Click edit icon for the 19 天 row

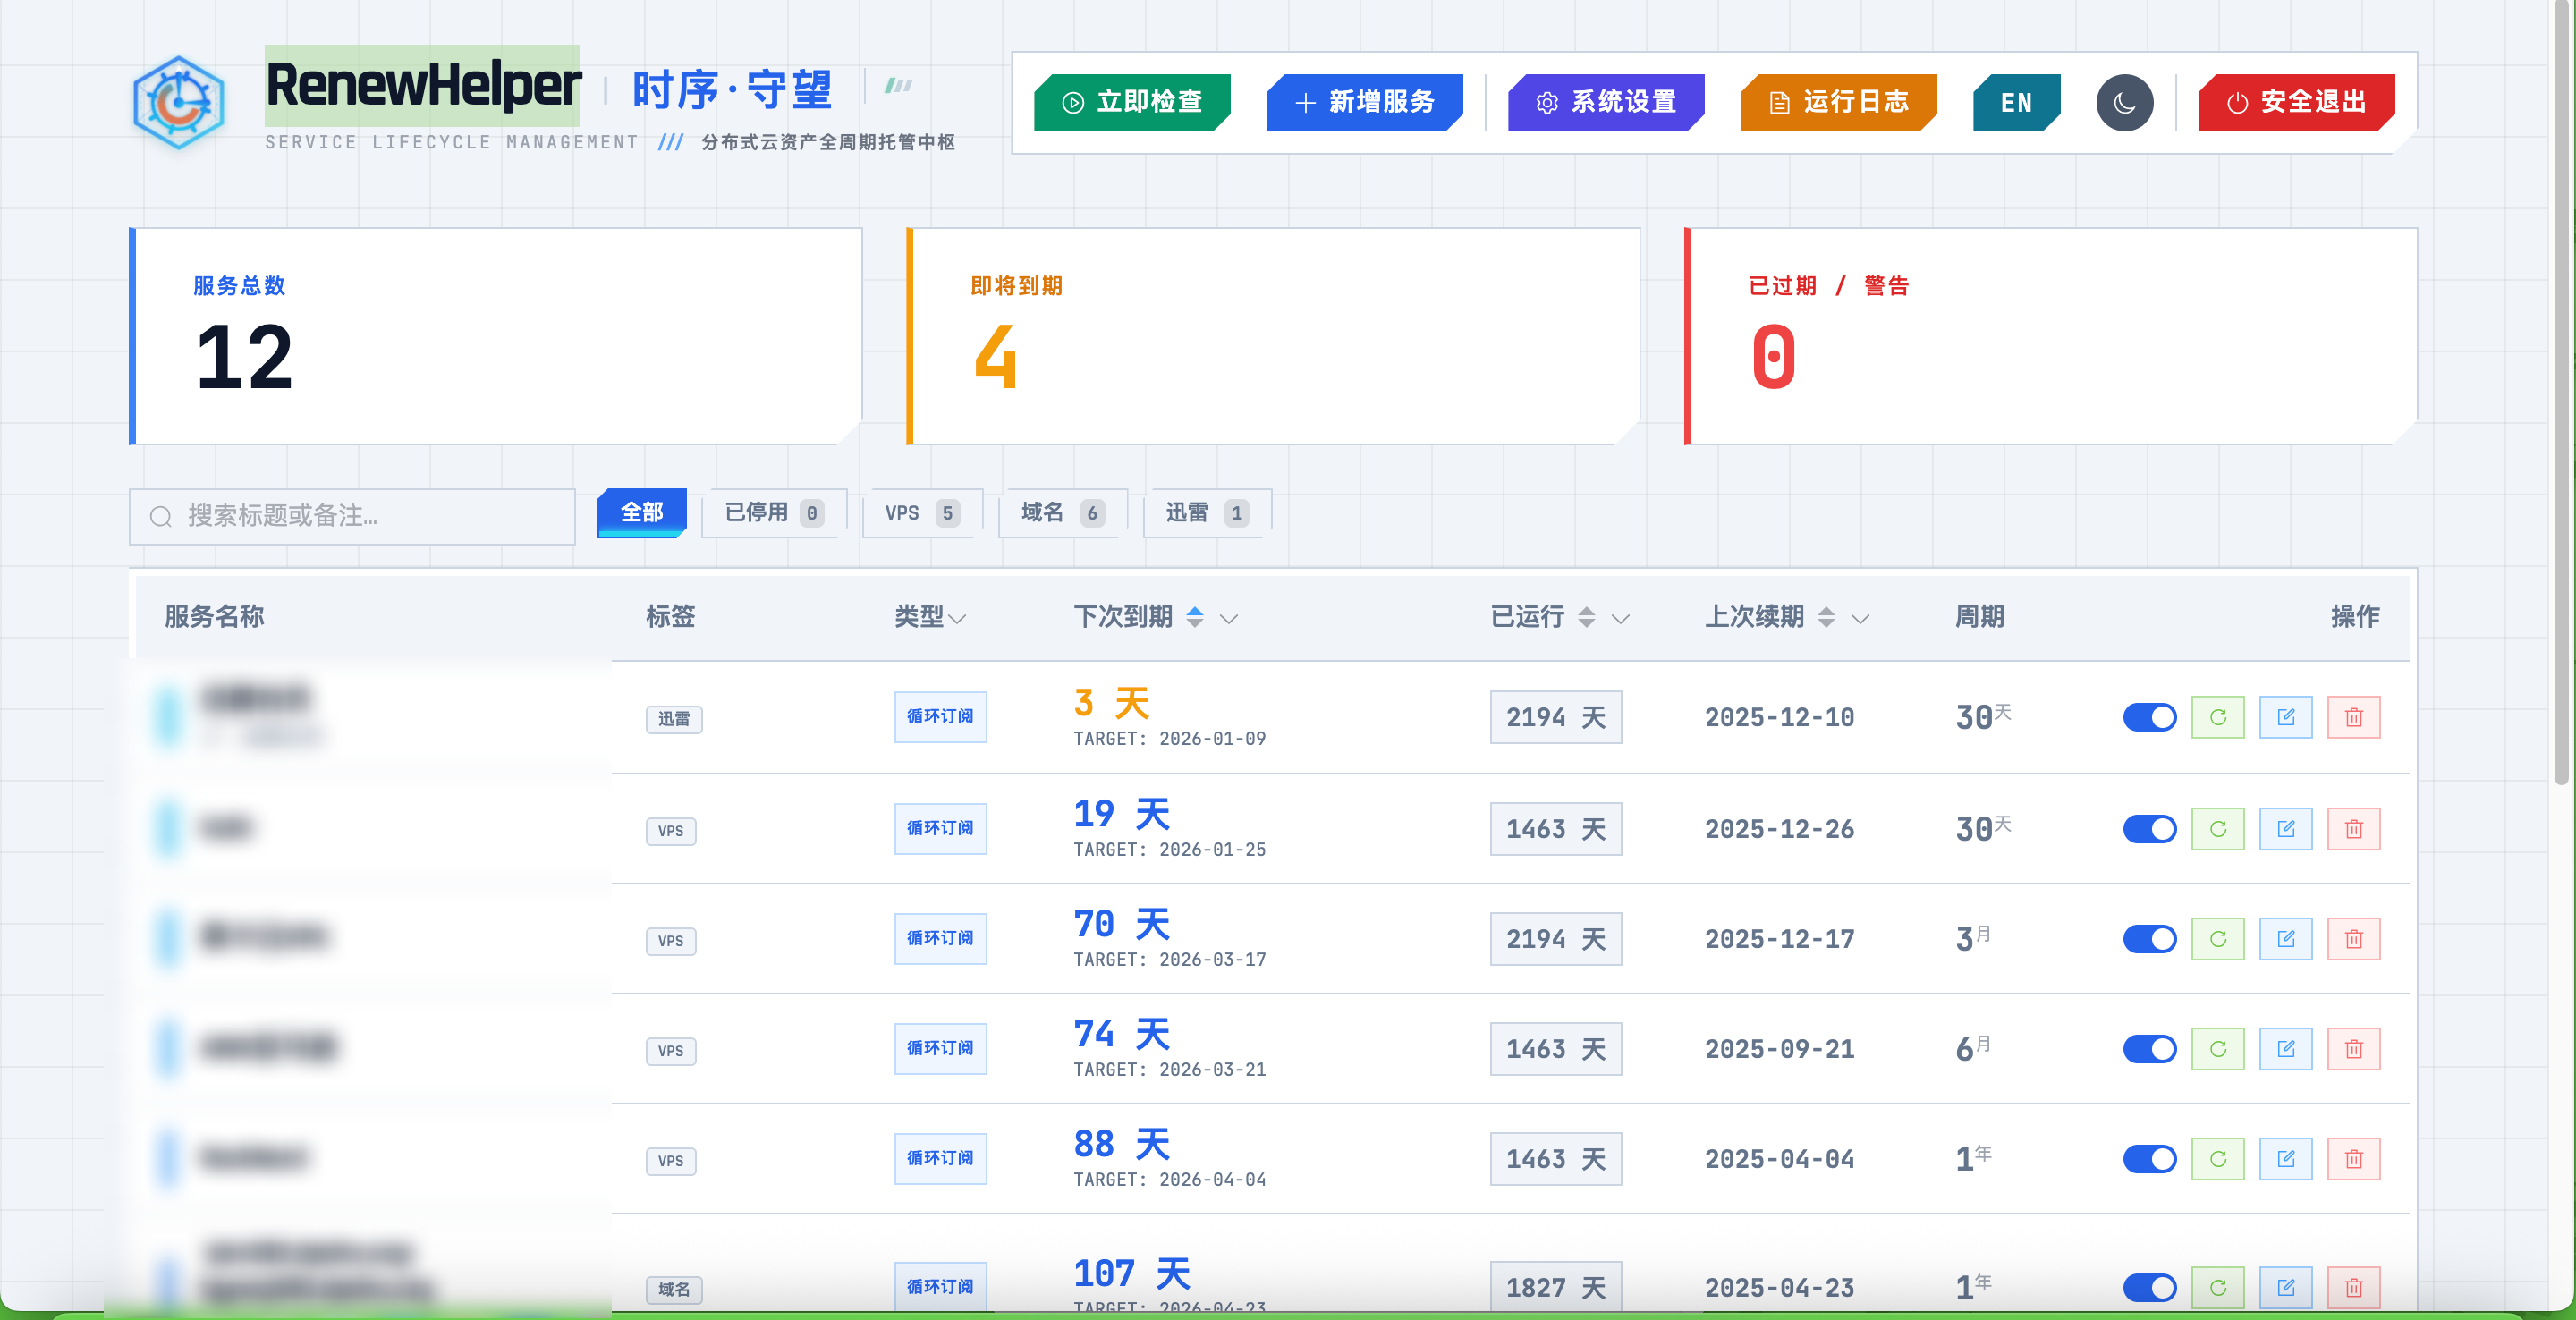click(2285, 829)
